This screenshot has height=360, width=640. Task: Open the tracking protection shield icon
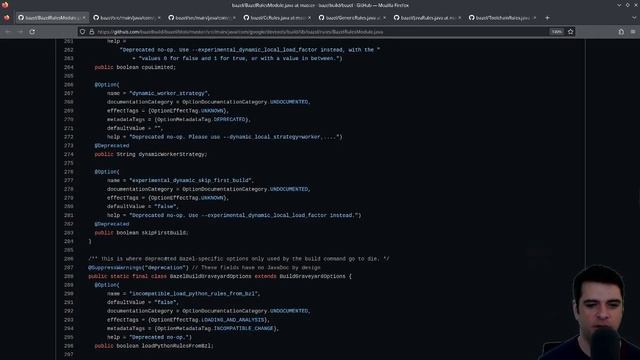tap(82, 31)
